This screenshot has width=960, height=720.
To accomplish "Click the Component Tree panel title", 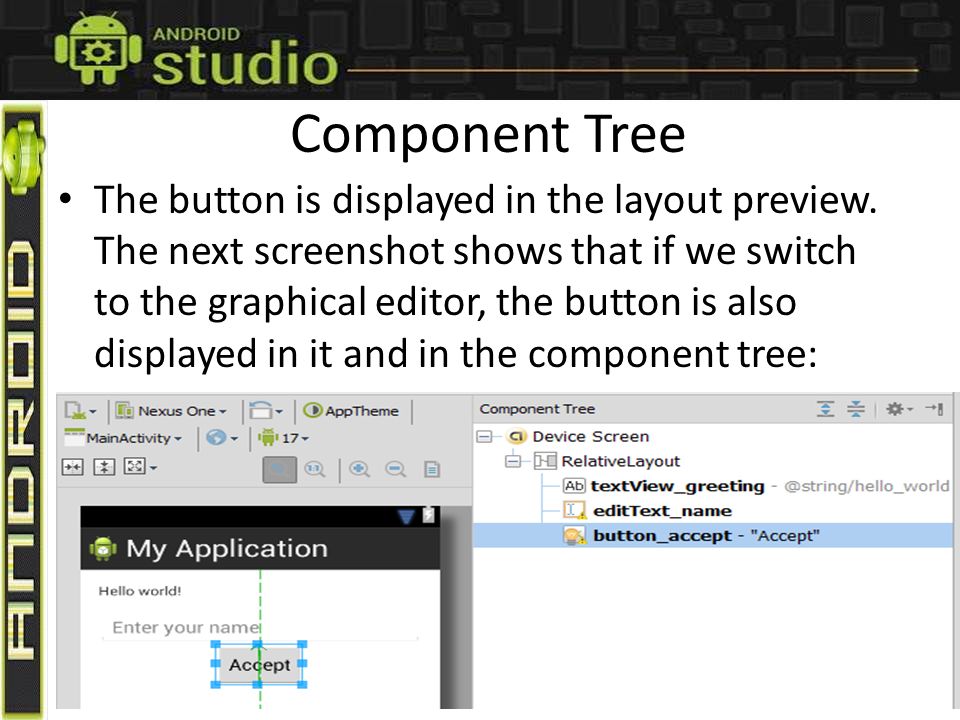I will click(537, 408).
